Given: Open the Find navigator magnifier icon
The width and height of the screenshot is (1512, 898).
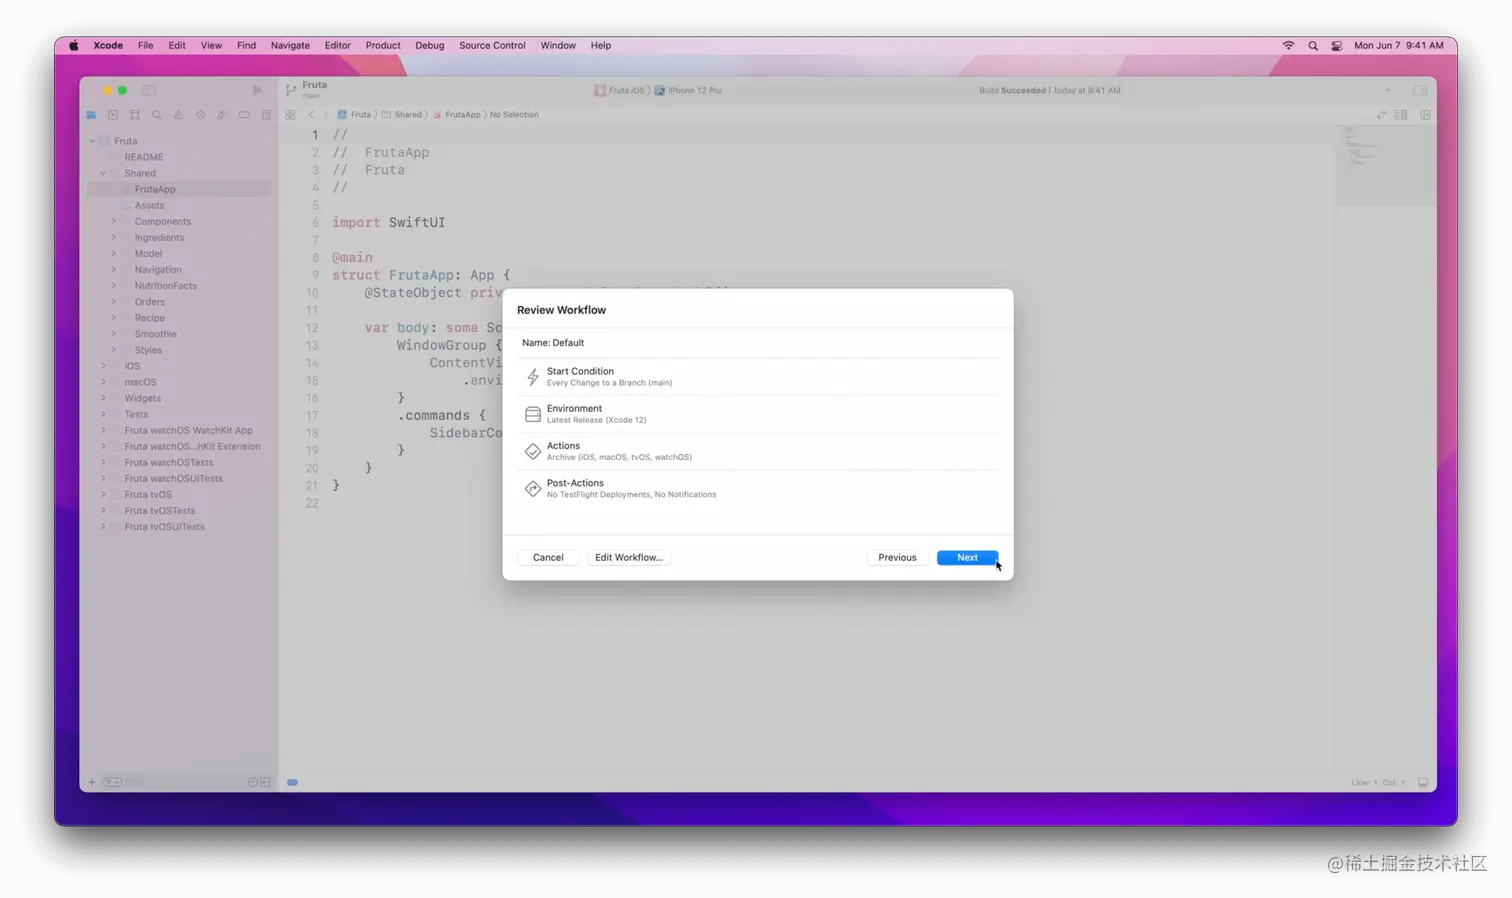Looking at the screenshot, I should [157, 115].
